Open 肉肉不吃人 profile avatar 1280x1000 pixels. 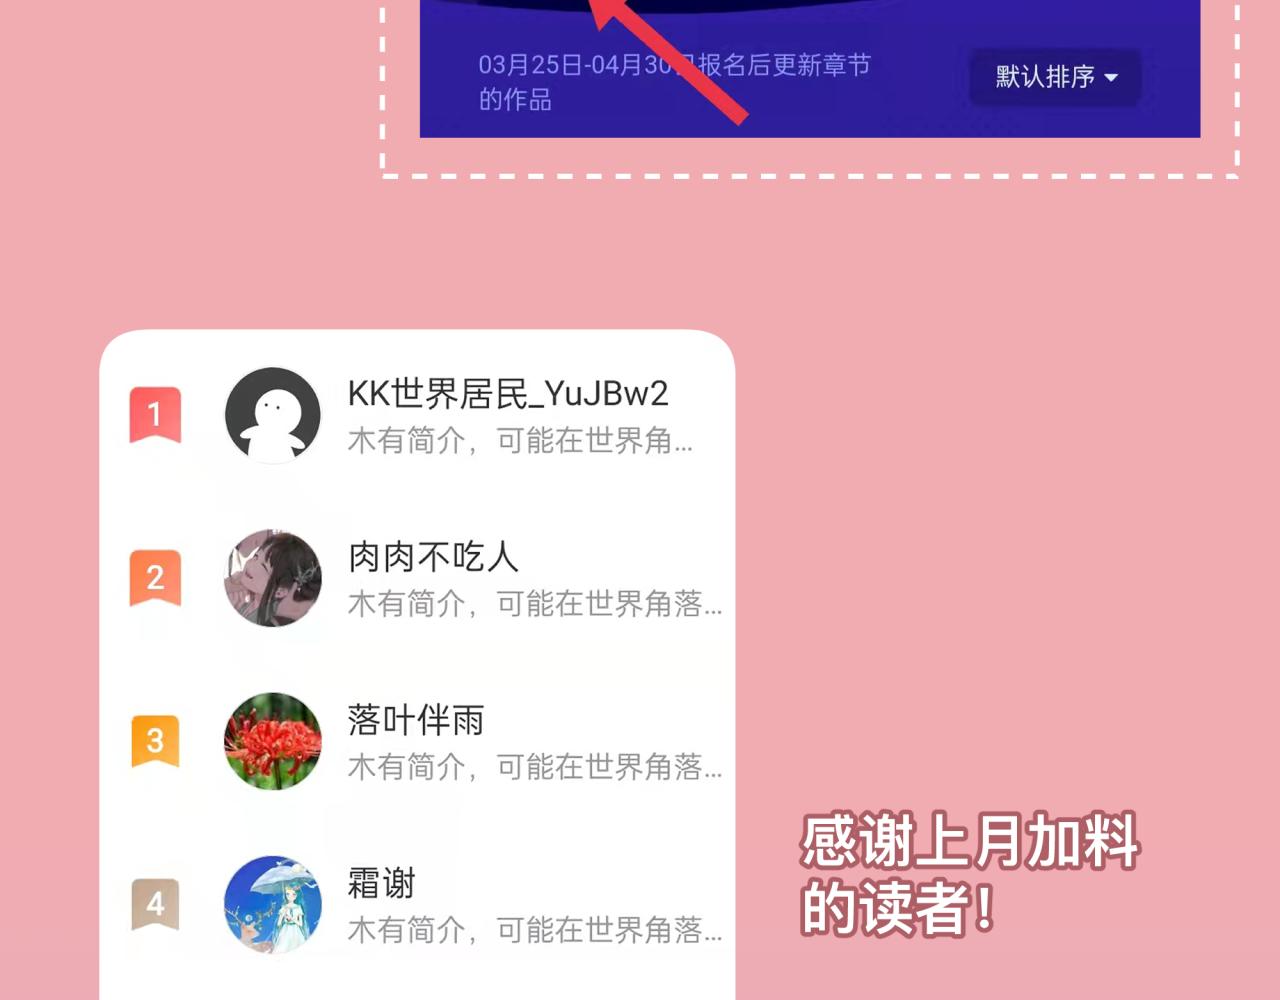click(273, 578)
